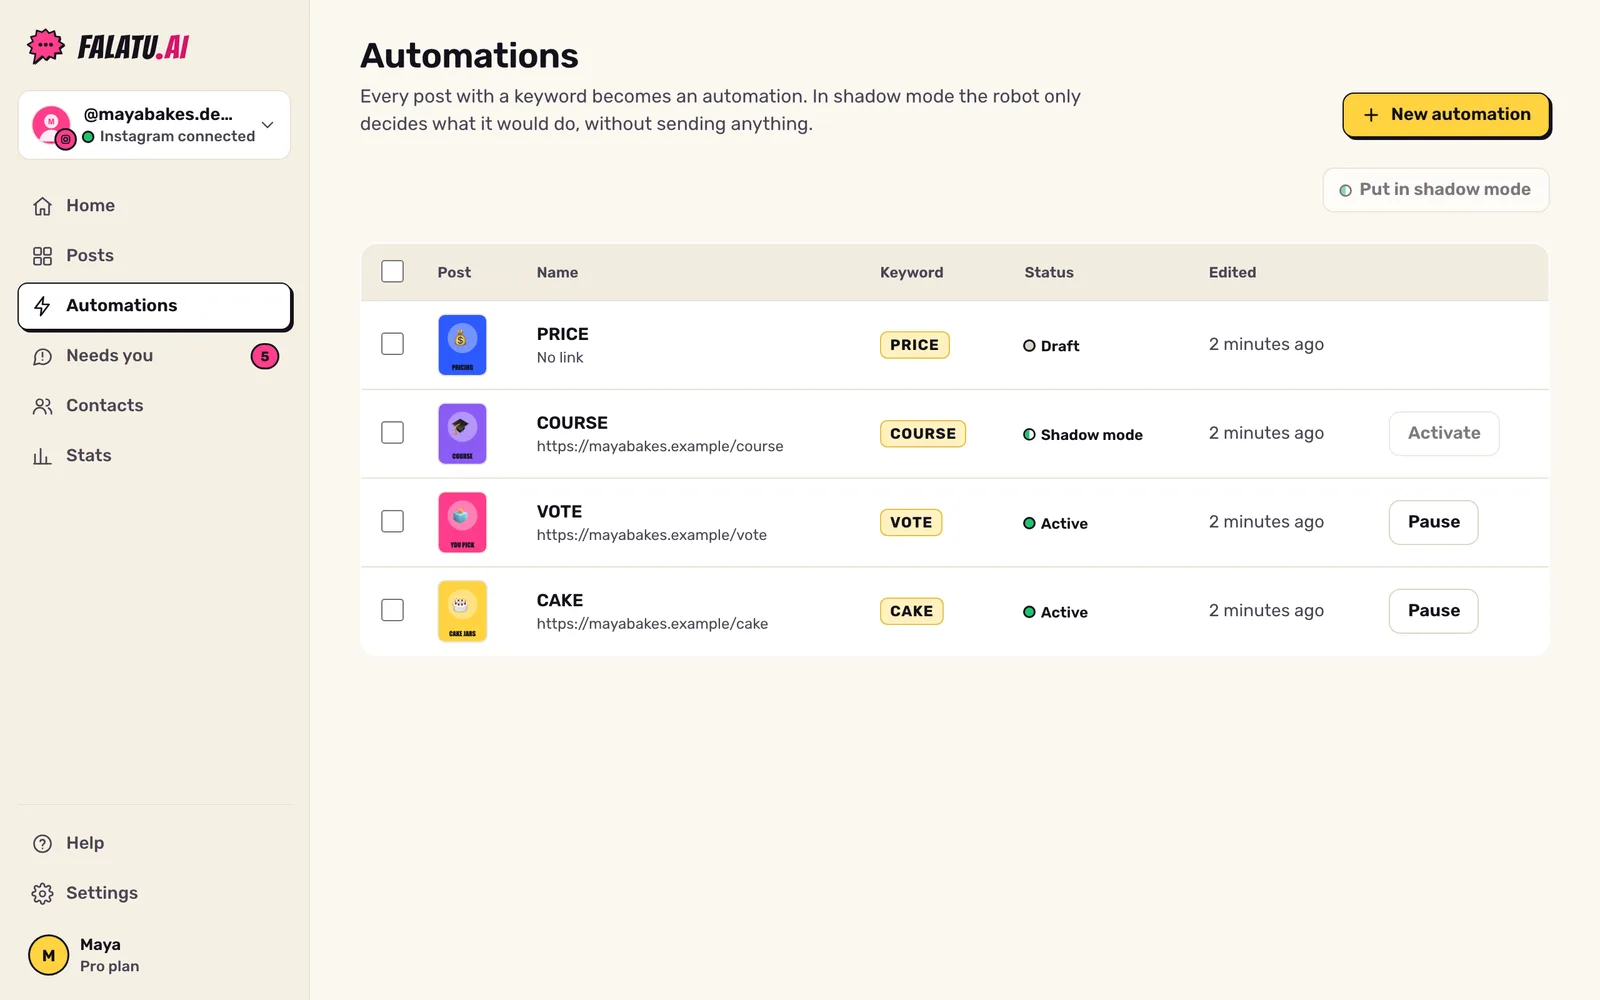The width and height of the screenshot is (1600, 1000).
Task: Click the https://mayabakes.example/cake link text
Action: 652,624
